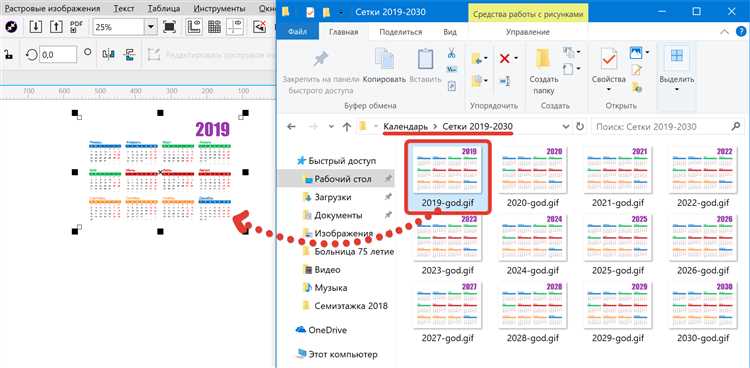Screen dimensions: 750x368
Task: Open the 25% zoom level dropdown
Action: pos(152,27)
